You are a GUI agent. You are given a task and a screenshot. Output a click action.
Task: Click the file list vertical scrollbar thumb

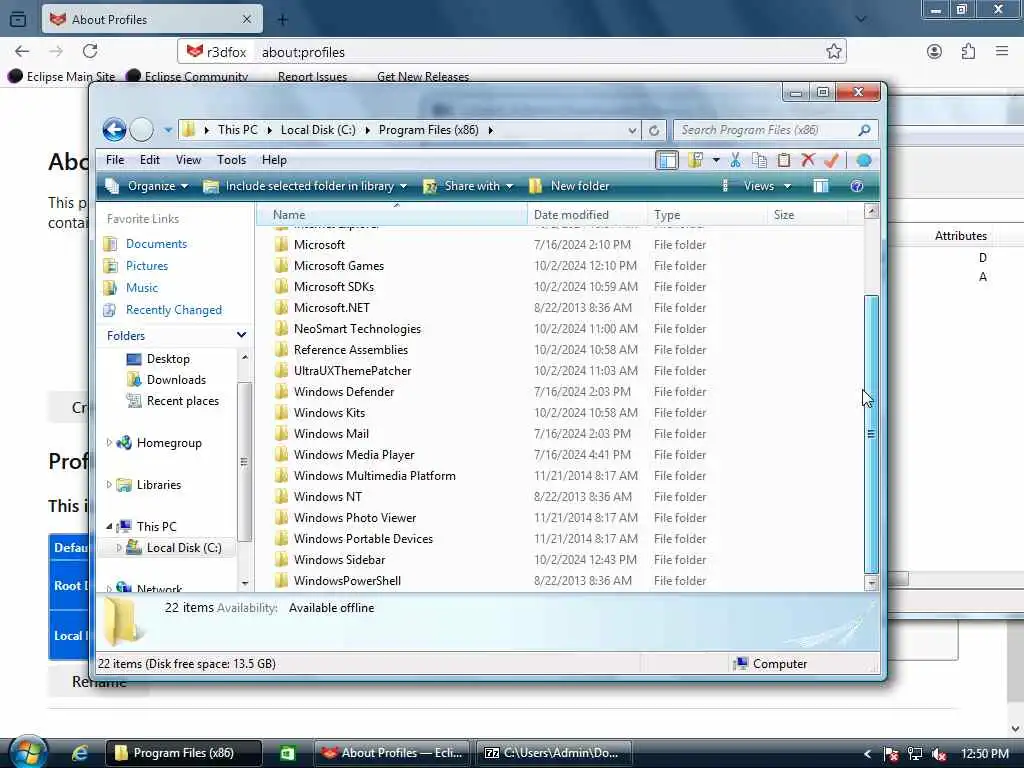pyautogui.click(x=871, y=434)
